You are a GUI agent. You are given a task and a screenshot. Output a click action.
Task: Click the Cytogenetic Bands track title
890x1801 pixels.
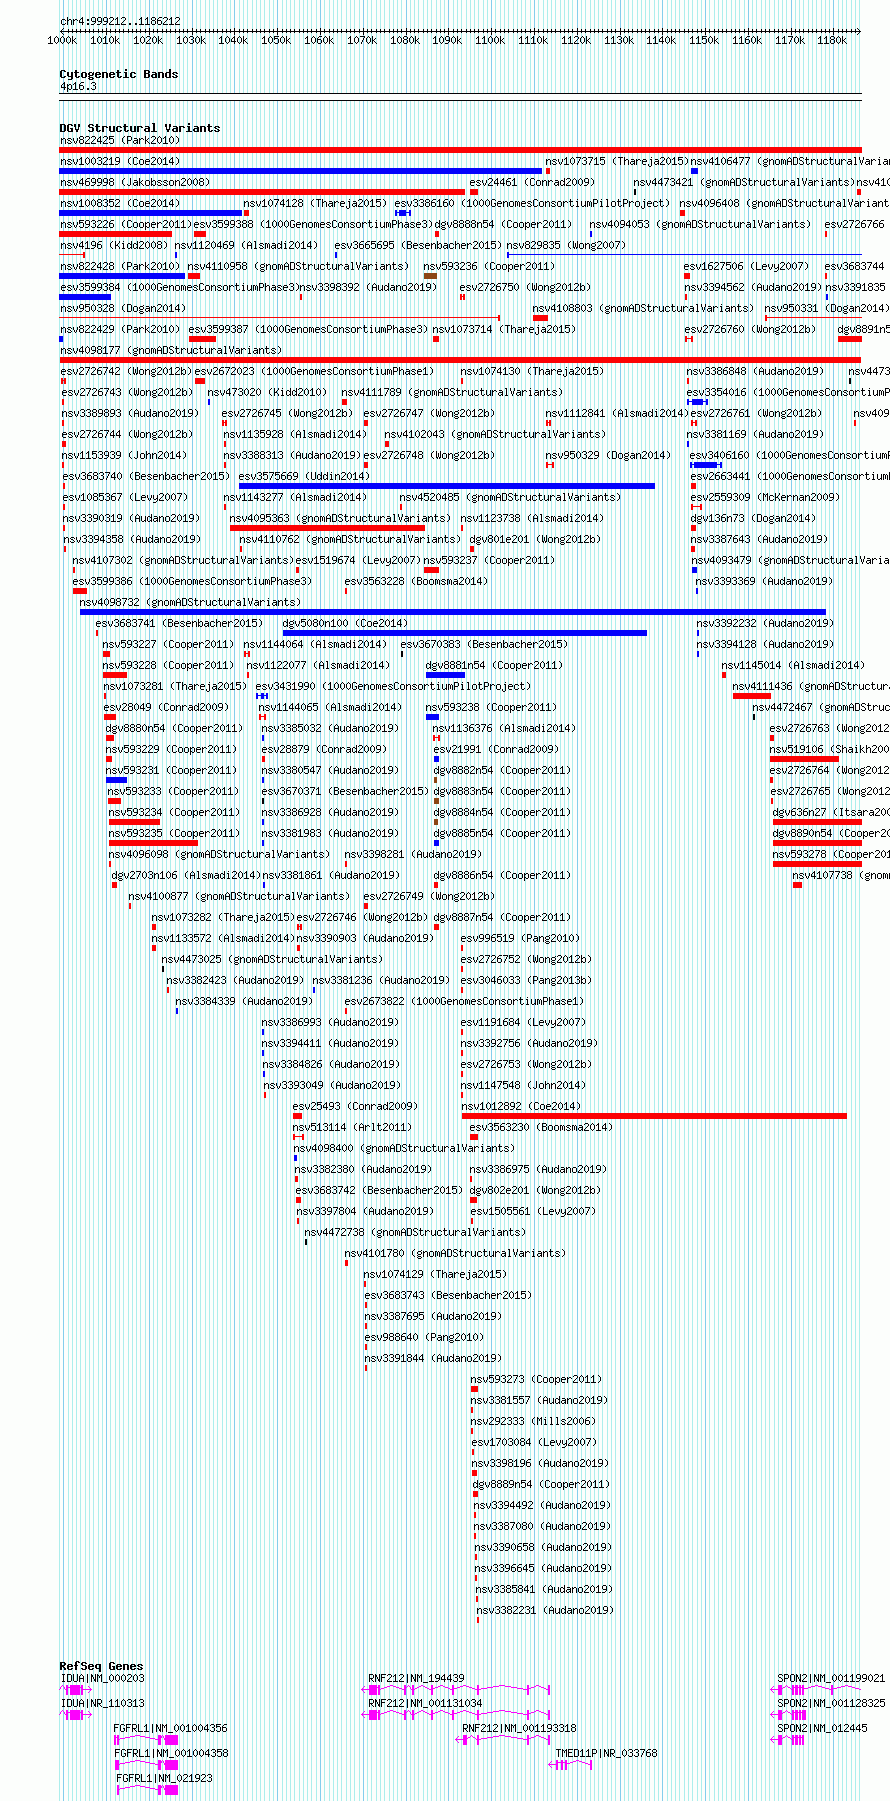pyautogui.click(x=118, y=75)
